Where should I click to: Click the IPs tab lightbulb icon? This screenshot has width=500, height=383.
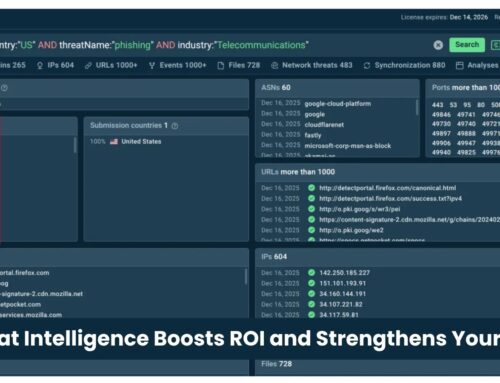tap(40, 66)
